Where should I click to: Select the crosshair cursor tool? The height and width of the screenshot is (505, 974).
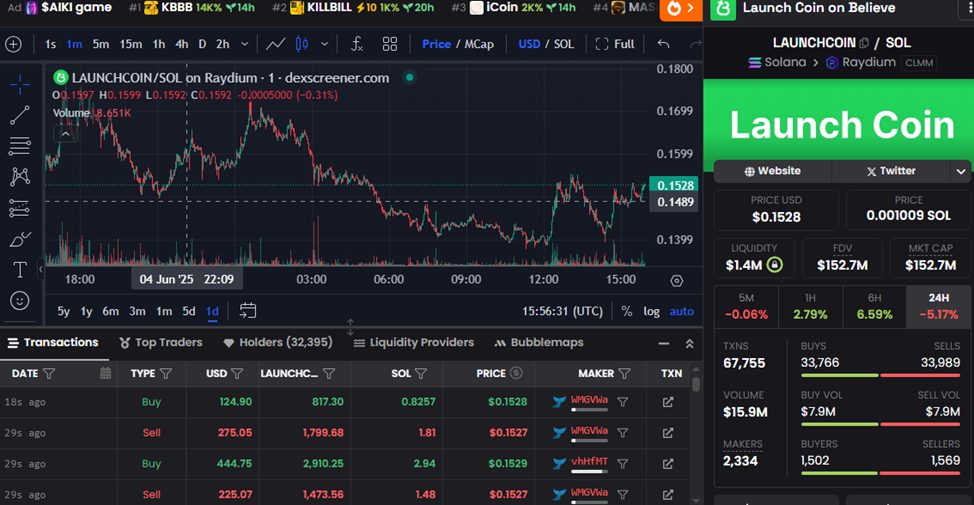coord(20,84)
